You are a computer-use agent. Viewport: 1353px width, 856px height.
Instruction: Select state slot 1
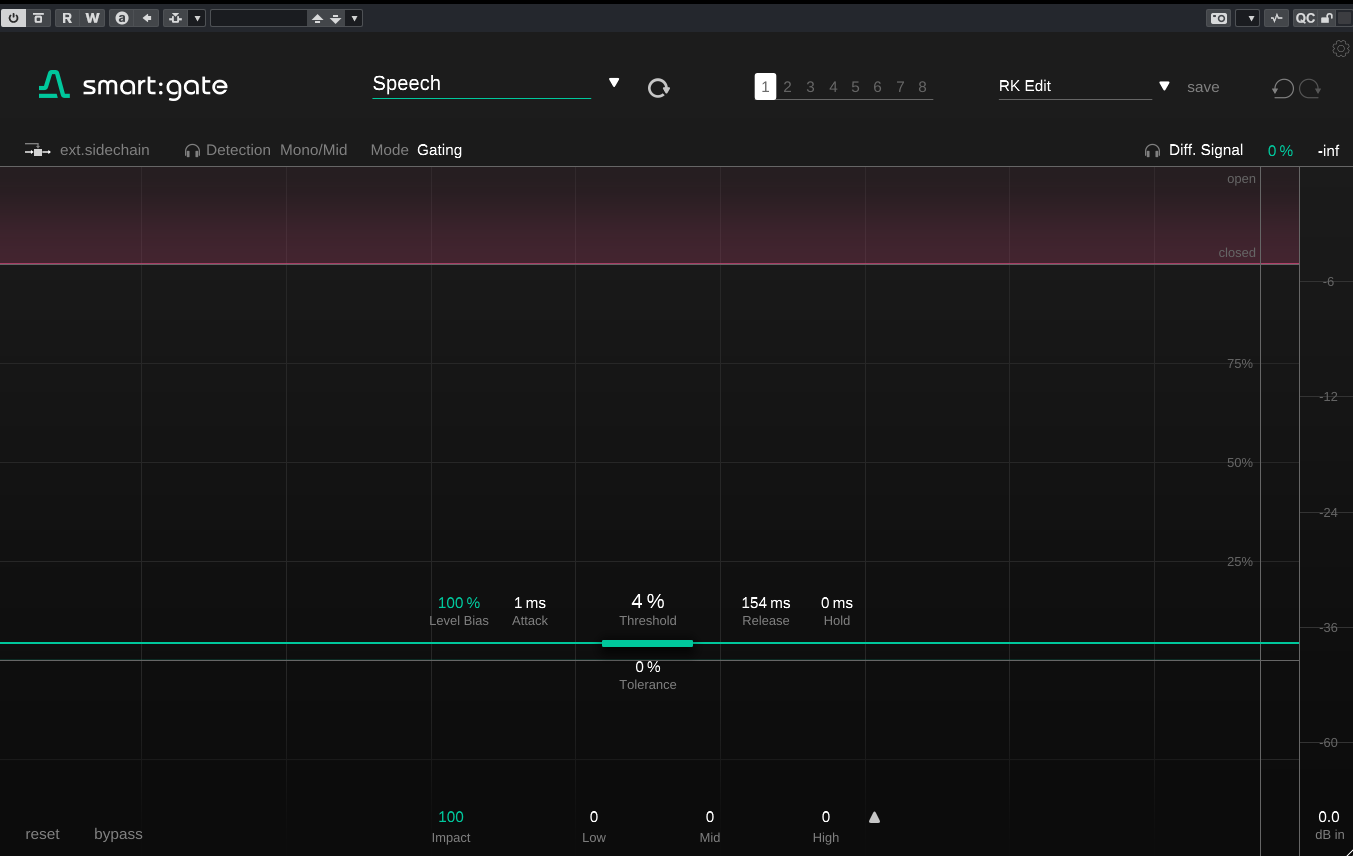pos(765,87)
